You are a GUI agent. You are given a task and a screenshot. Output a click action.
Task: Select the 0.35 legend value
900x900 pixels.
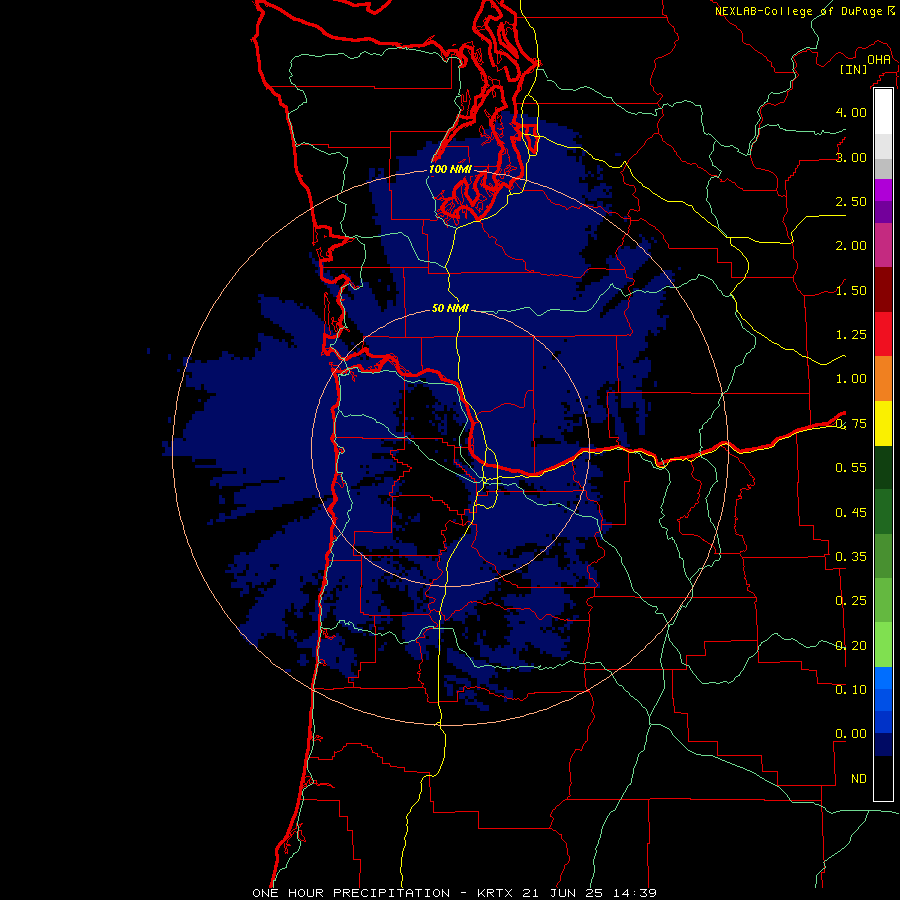(851, 556)
